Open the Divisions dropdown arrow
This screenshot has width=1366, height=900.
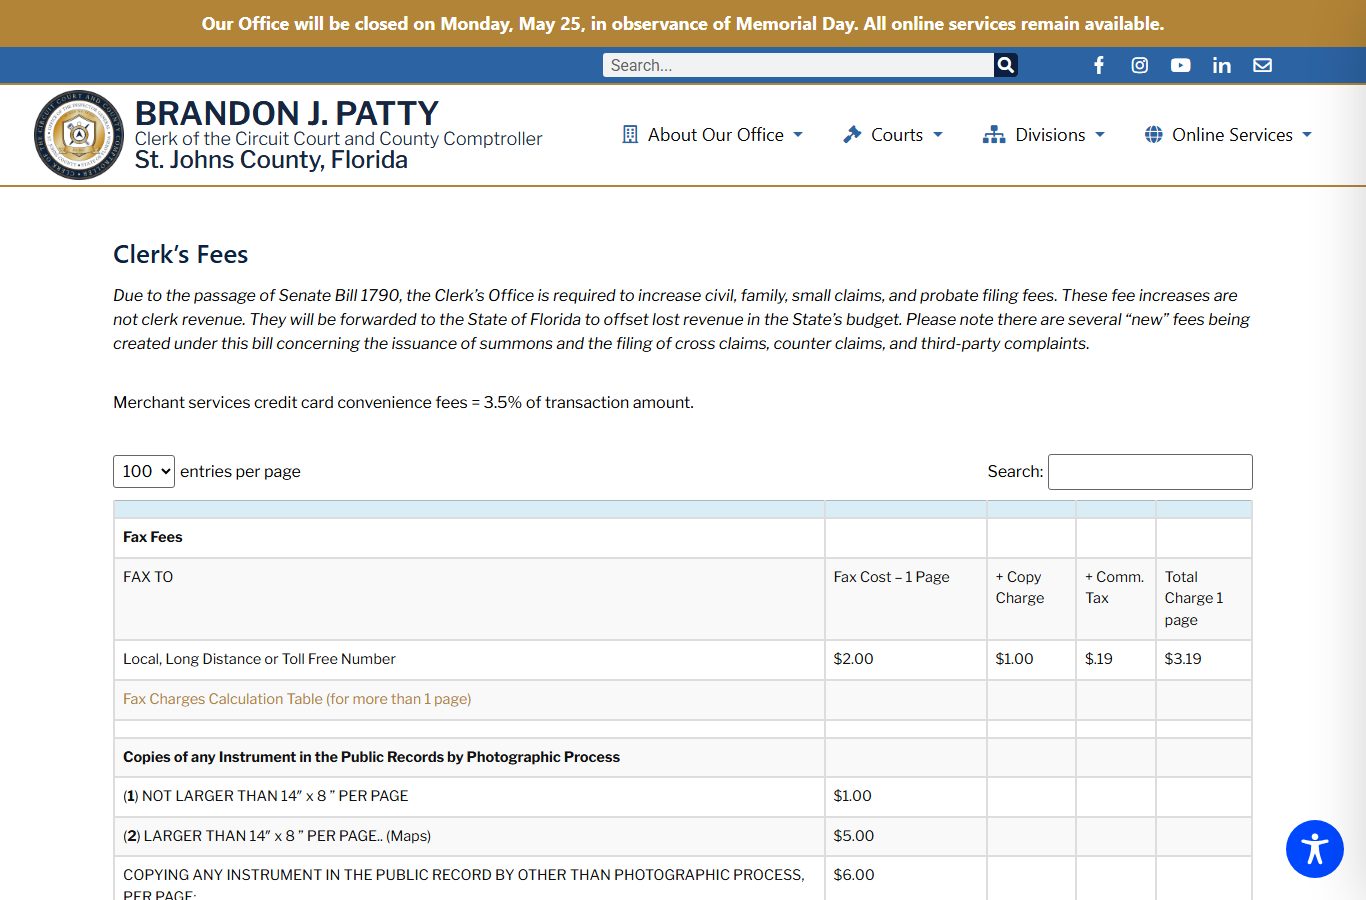coord(1100,135)
